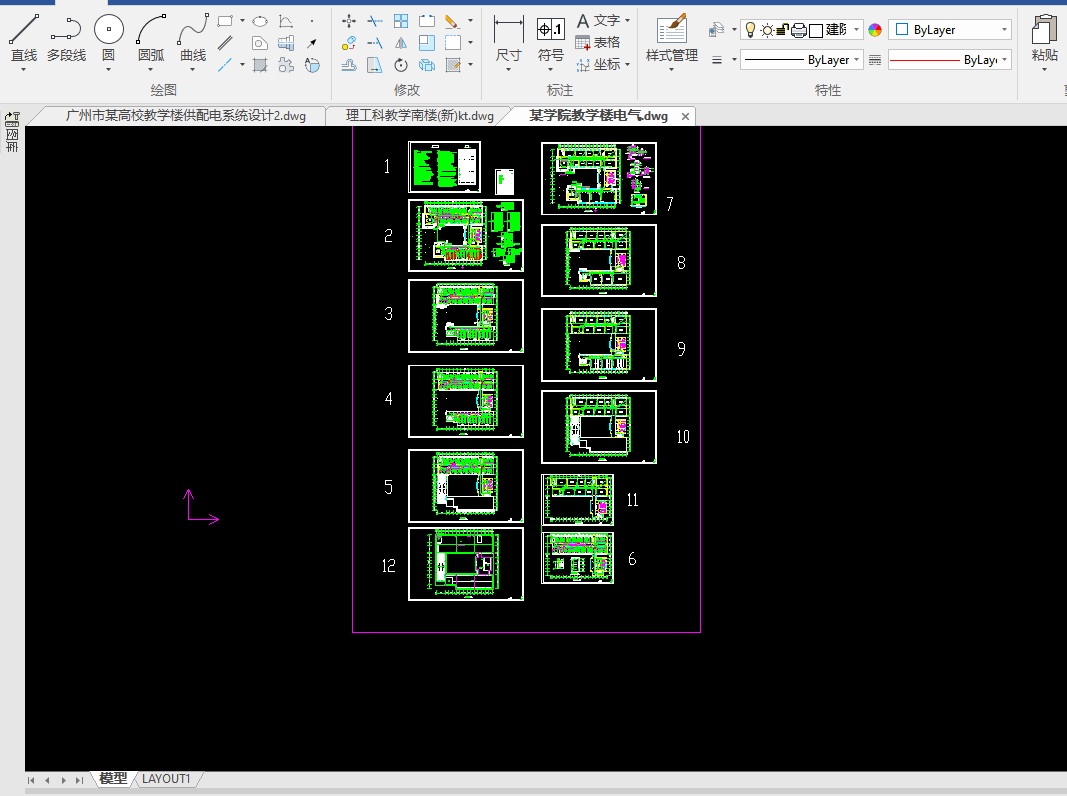Choose the point draw tool
Viewport: 1067px width, 796px height.
(x=312, y=21)
